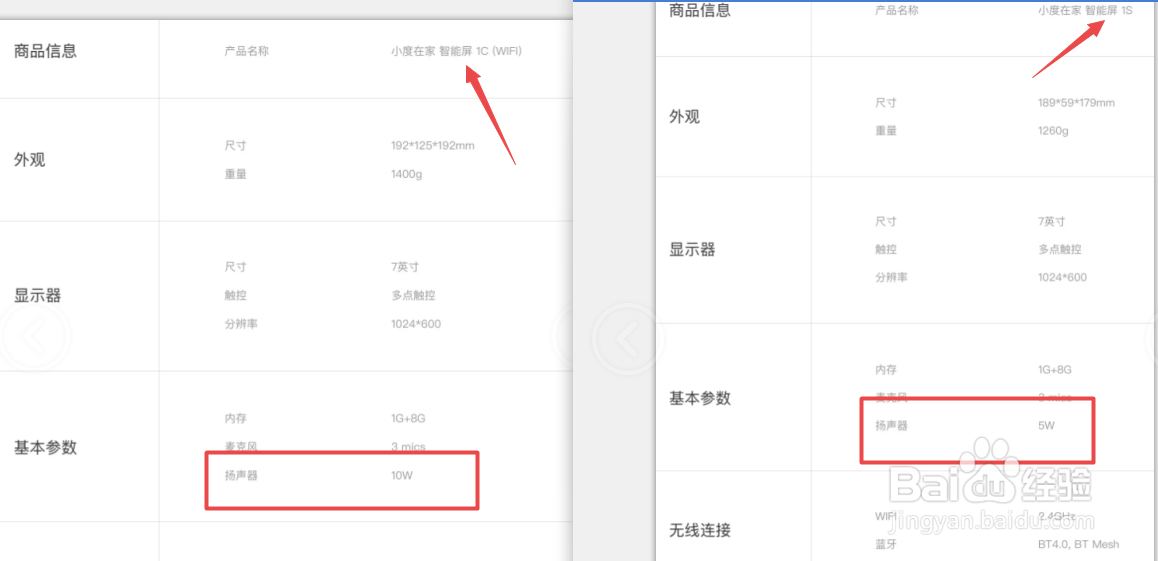Click 显示器 heading in 1C panel
The height and width of the screenshot is (561, 1158).
click(38, 296)
